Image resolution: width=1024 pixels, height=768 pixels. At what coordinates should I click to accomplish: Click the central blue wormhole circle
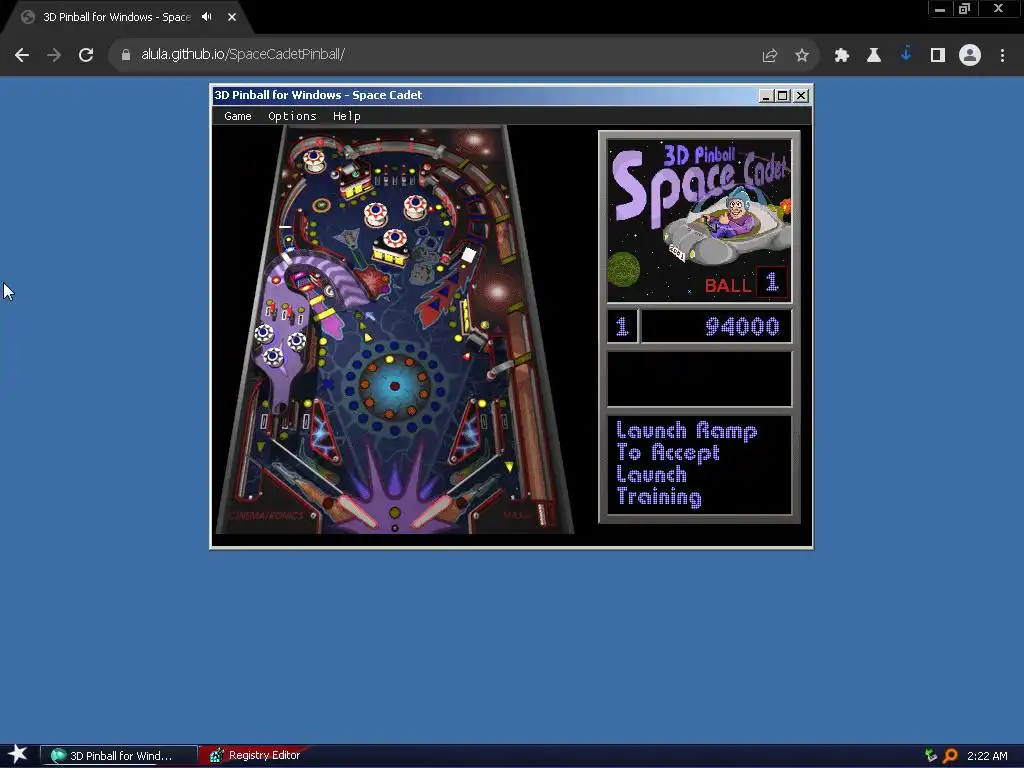394,386
